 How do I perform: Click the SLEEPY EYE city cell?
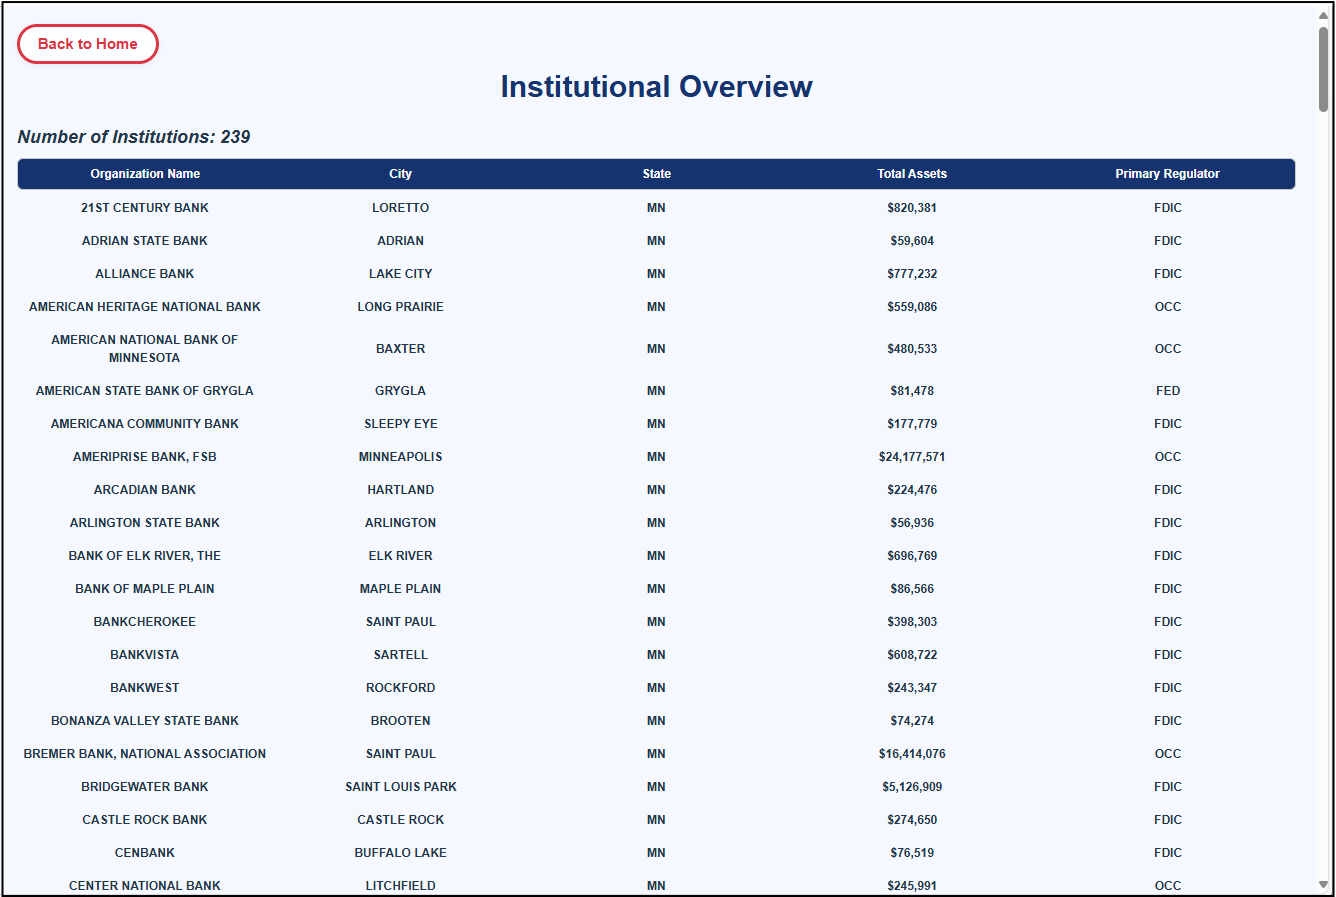click(x=400, y=424)
